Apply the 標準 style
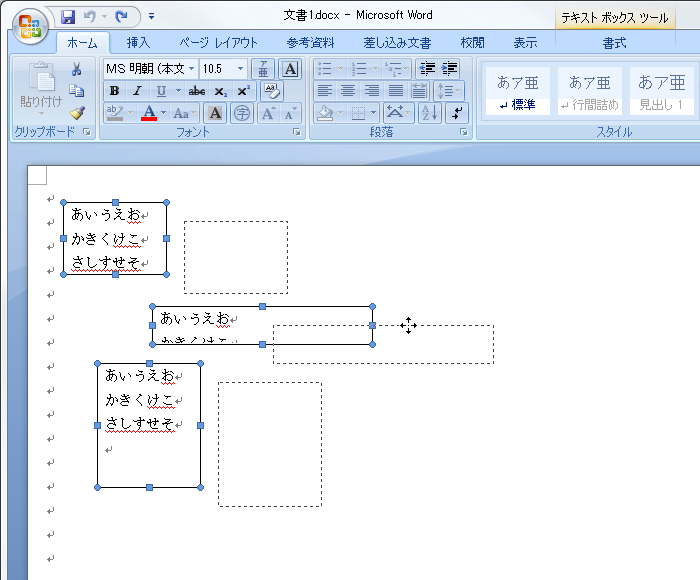The height and width of the screenshot is (580, 700). tap(517, 91)
